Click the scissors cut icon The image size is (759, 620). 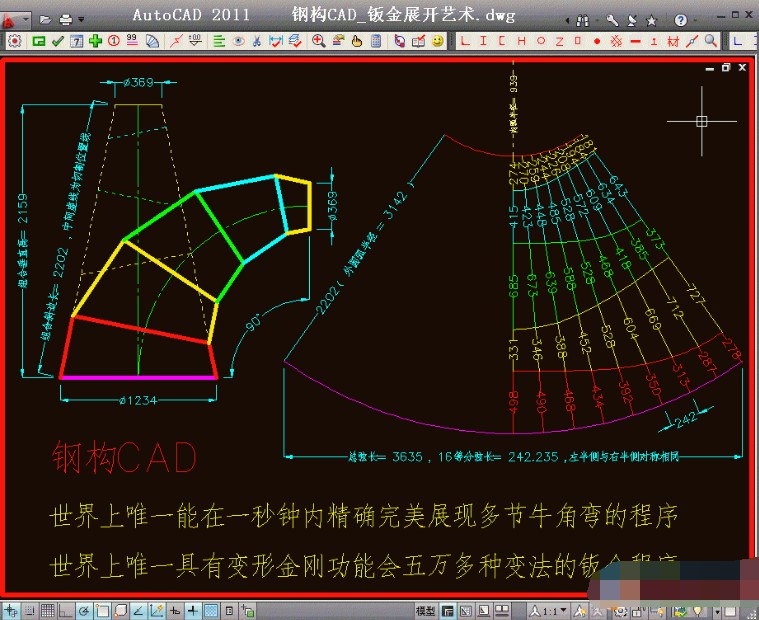[257, 41]
